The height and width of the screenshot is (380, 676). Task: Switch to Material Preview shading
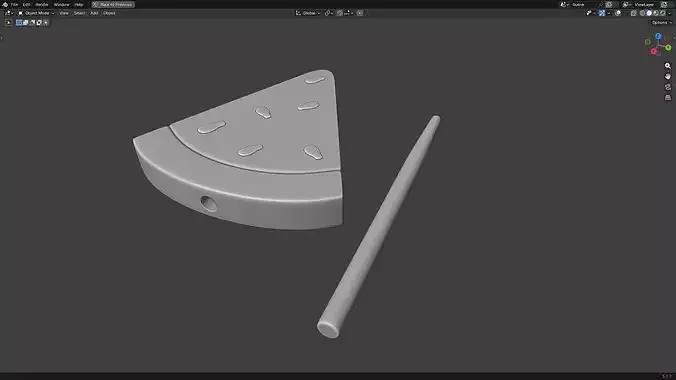pos(656,13)
